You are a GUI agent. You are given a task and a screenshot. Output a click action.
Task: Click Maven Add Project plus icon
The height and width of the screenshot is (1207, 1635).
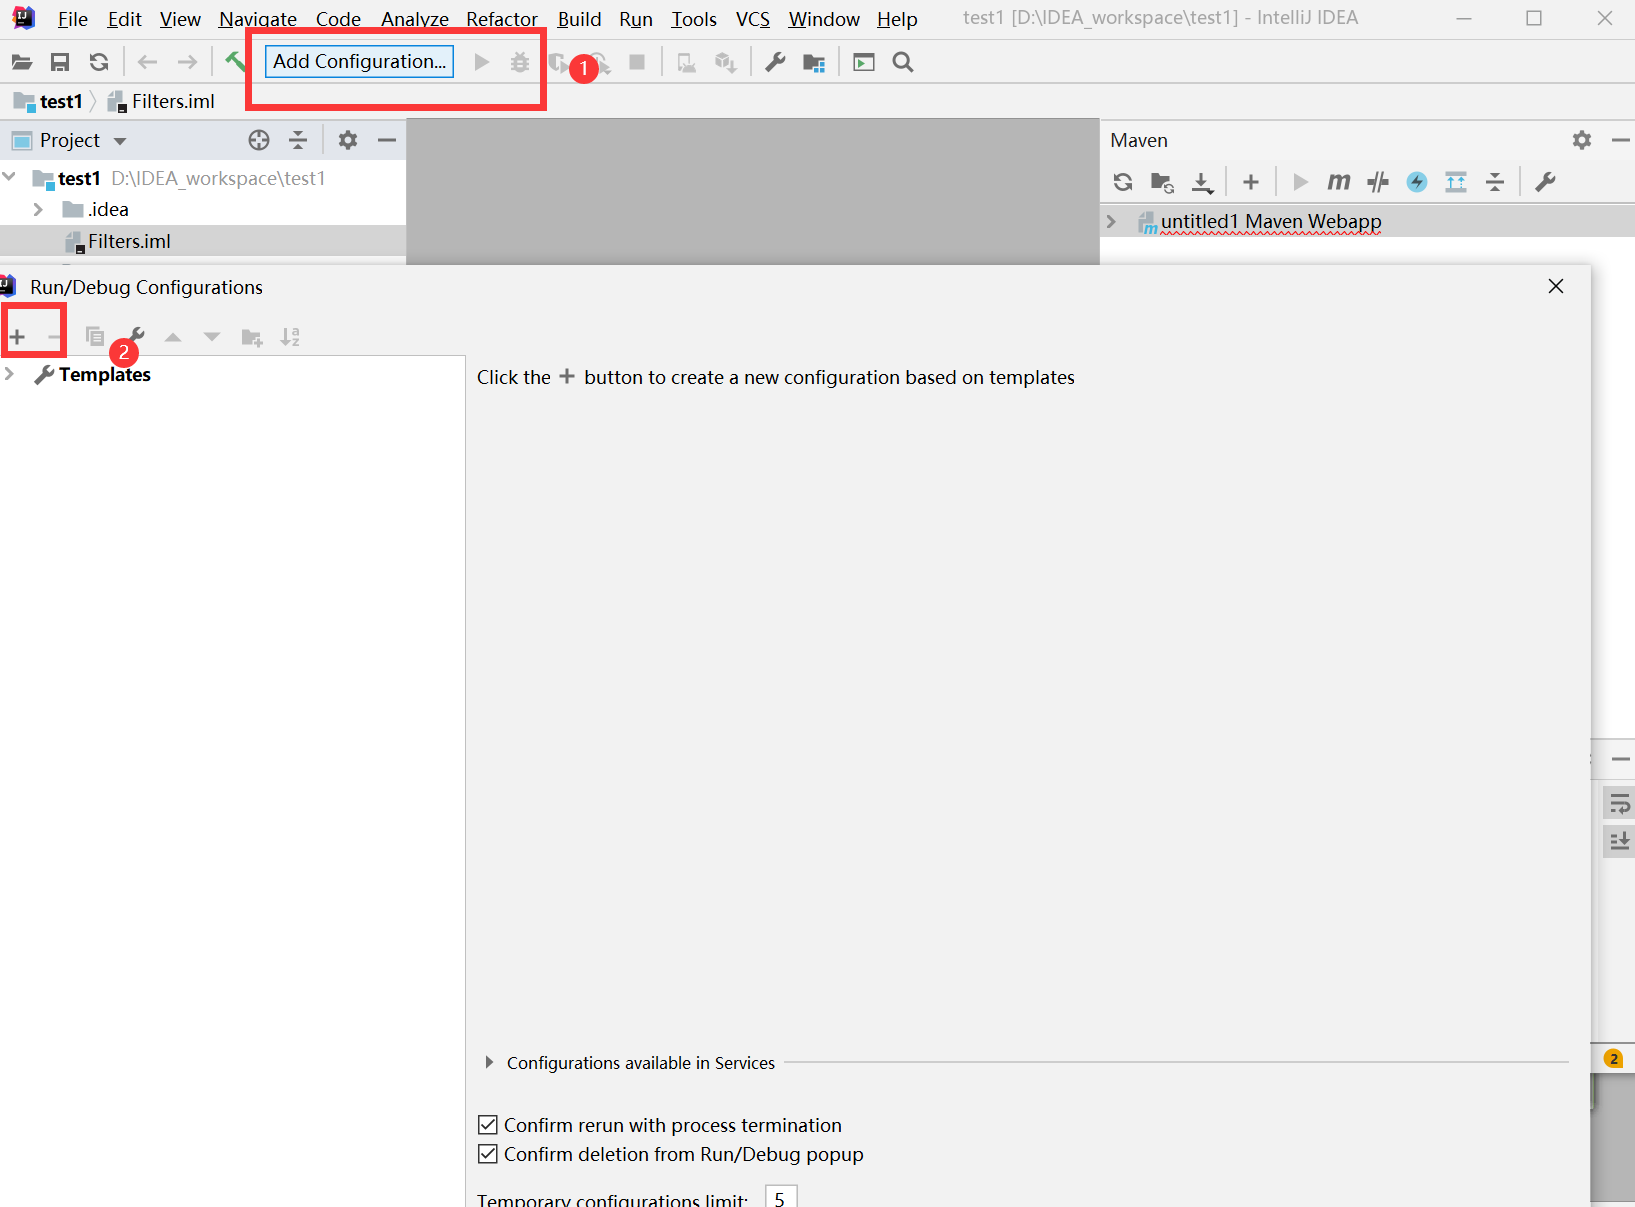(1251, 182)
